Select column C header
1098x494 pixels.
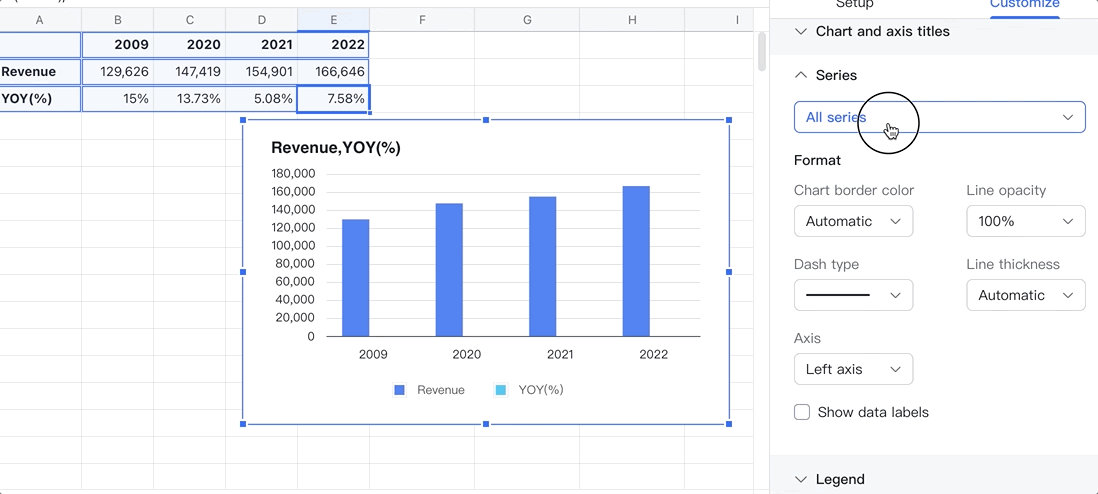(x=190, y=20)
